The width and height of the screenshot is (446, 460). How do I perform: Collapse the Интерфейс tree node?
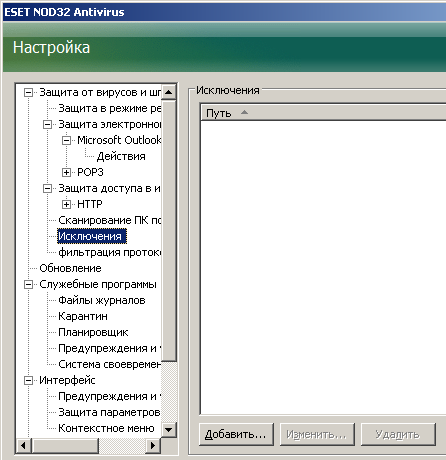point(29,380)
